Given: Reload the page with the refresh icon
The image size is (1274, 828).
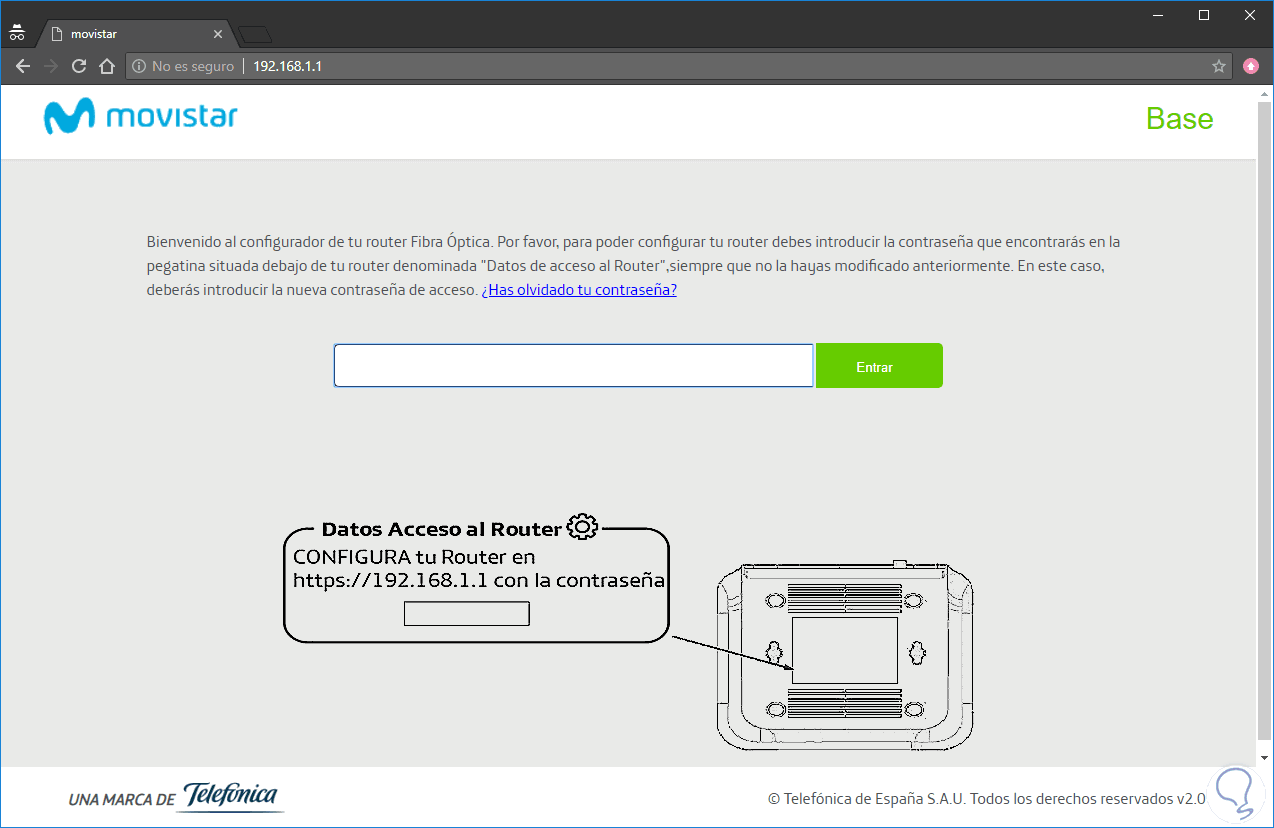Looking at the screenshot, I should click(79, 67).
